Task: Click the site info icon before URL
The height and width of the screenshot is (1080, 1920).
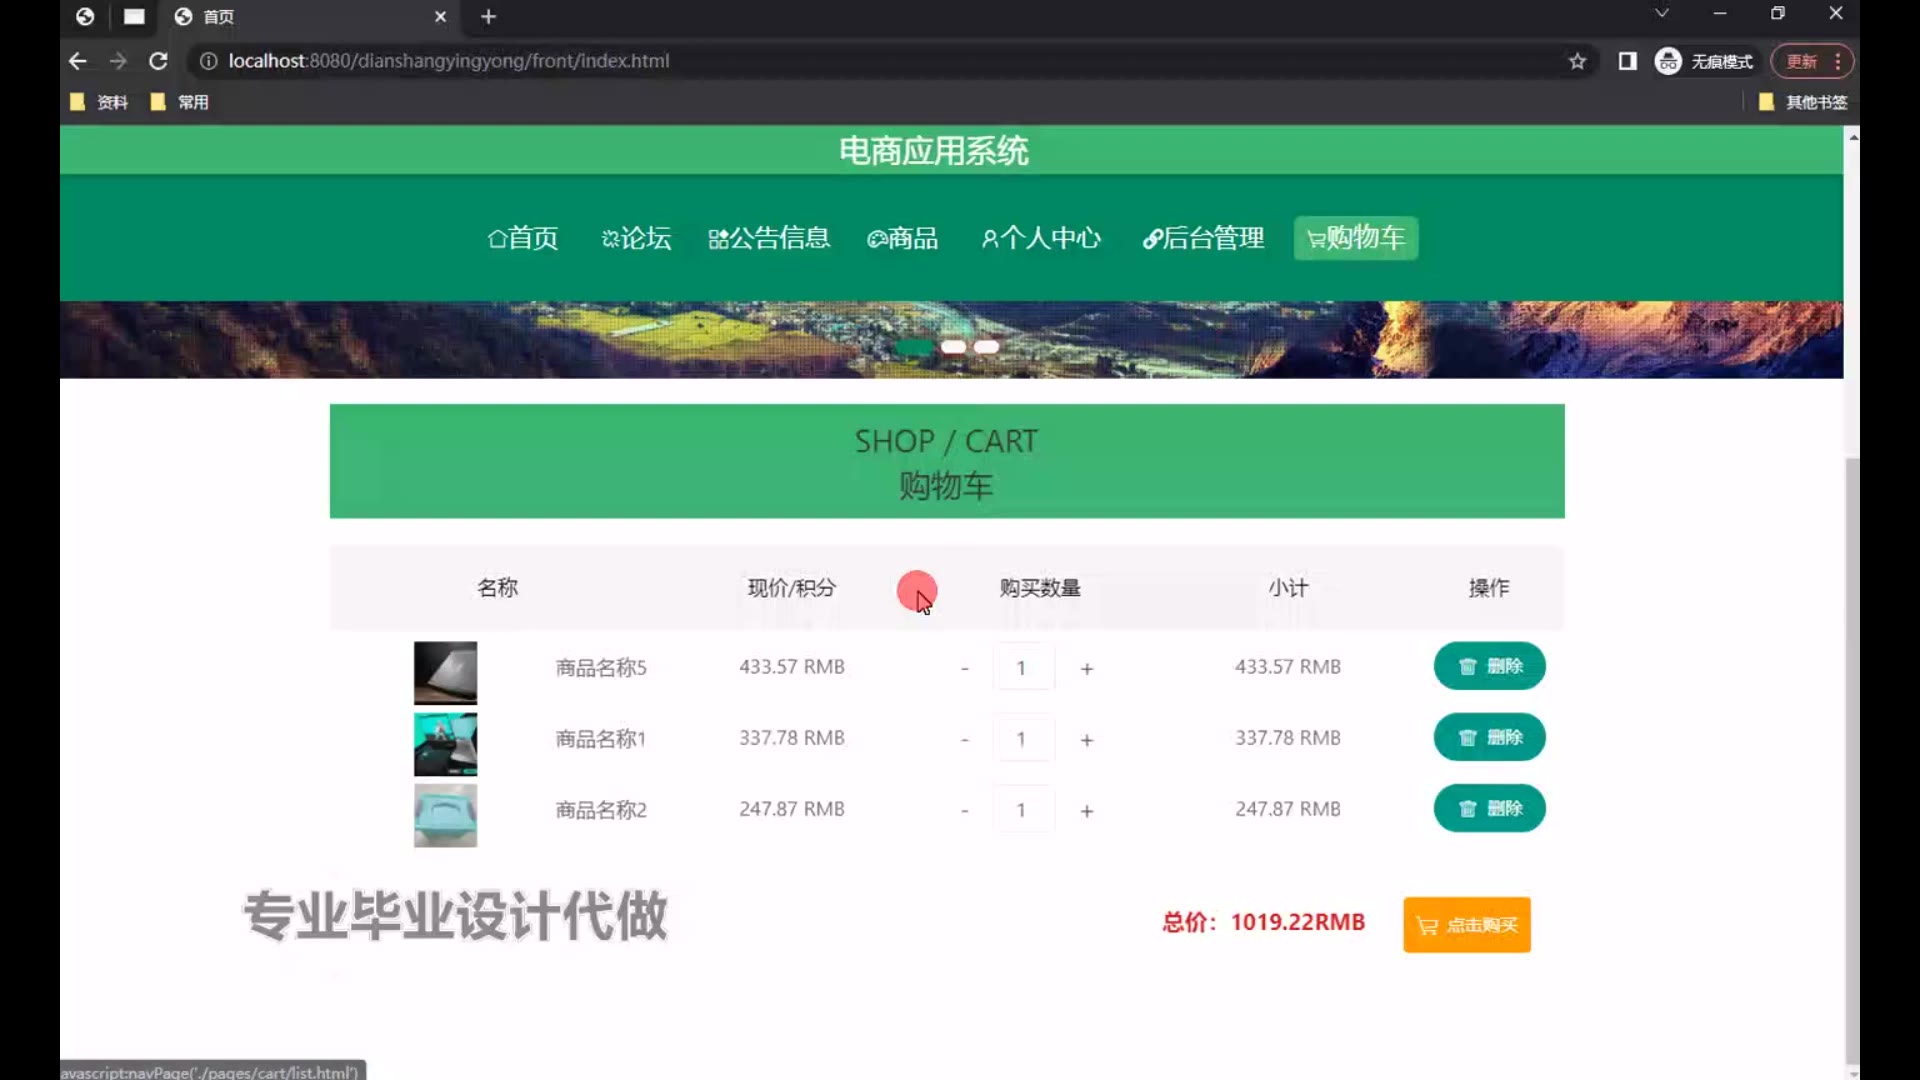Action: (x=208, y=61)
